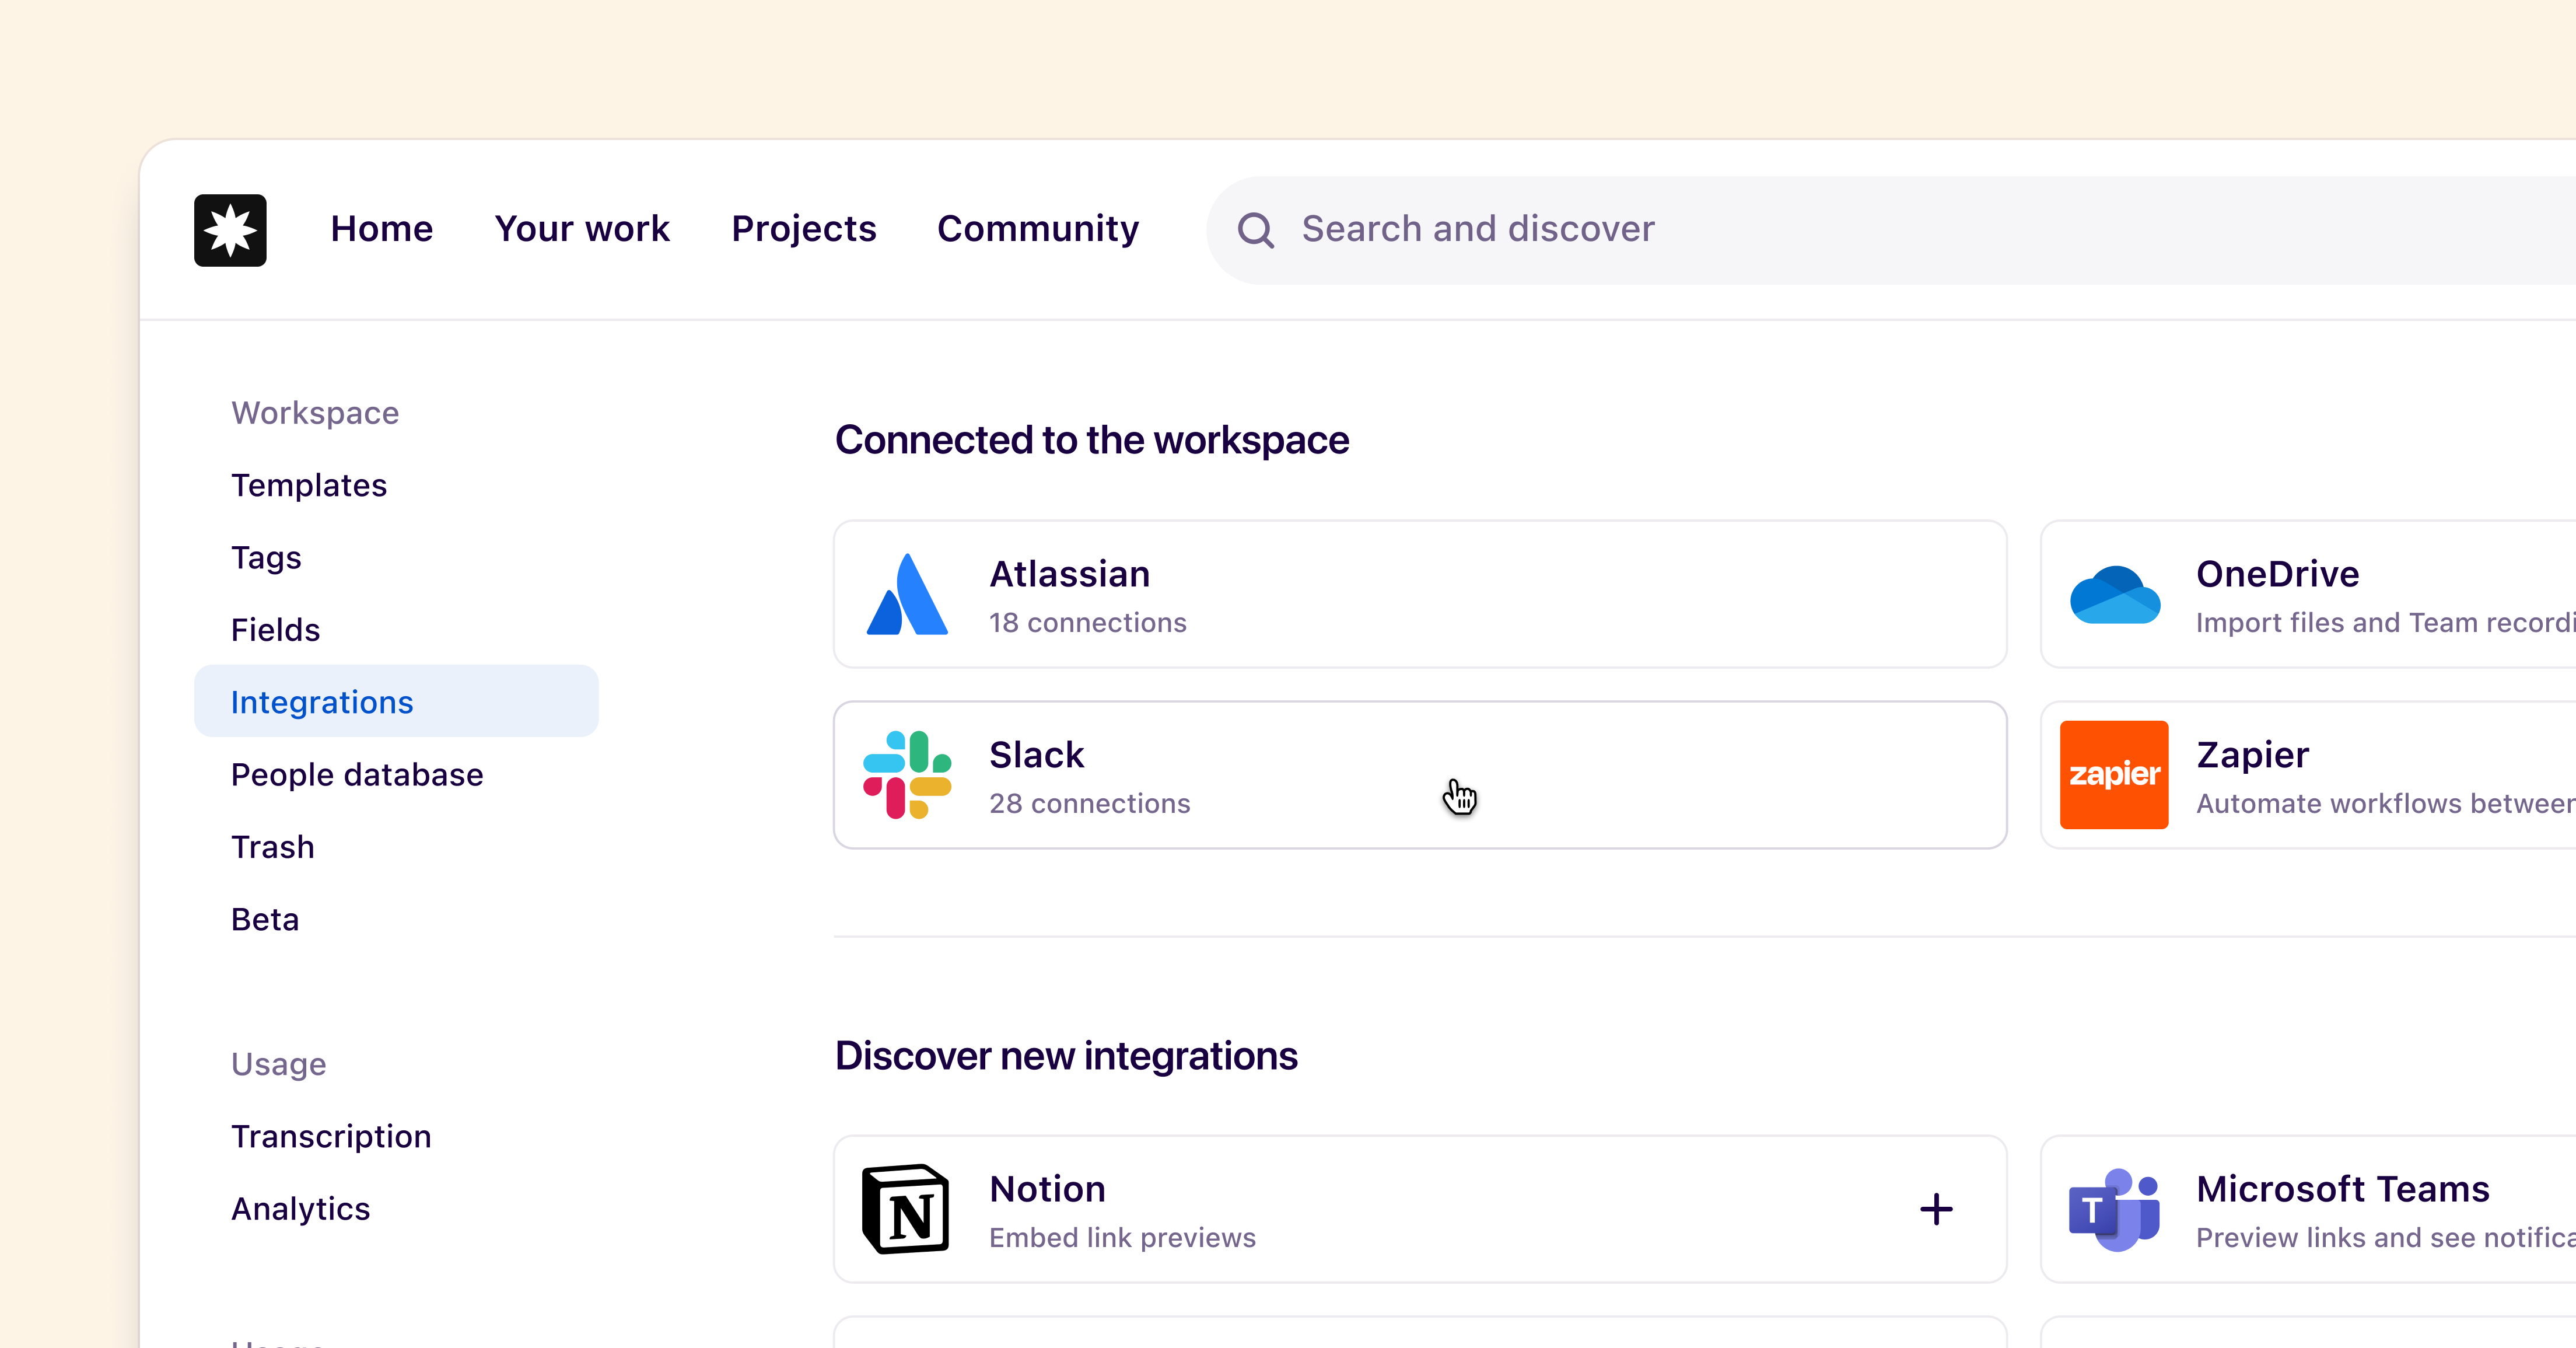This screenshot has height=1348, width=2576.
Task: Select Integrations in the sidebar
Action: point(322,701)
